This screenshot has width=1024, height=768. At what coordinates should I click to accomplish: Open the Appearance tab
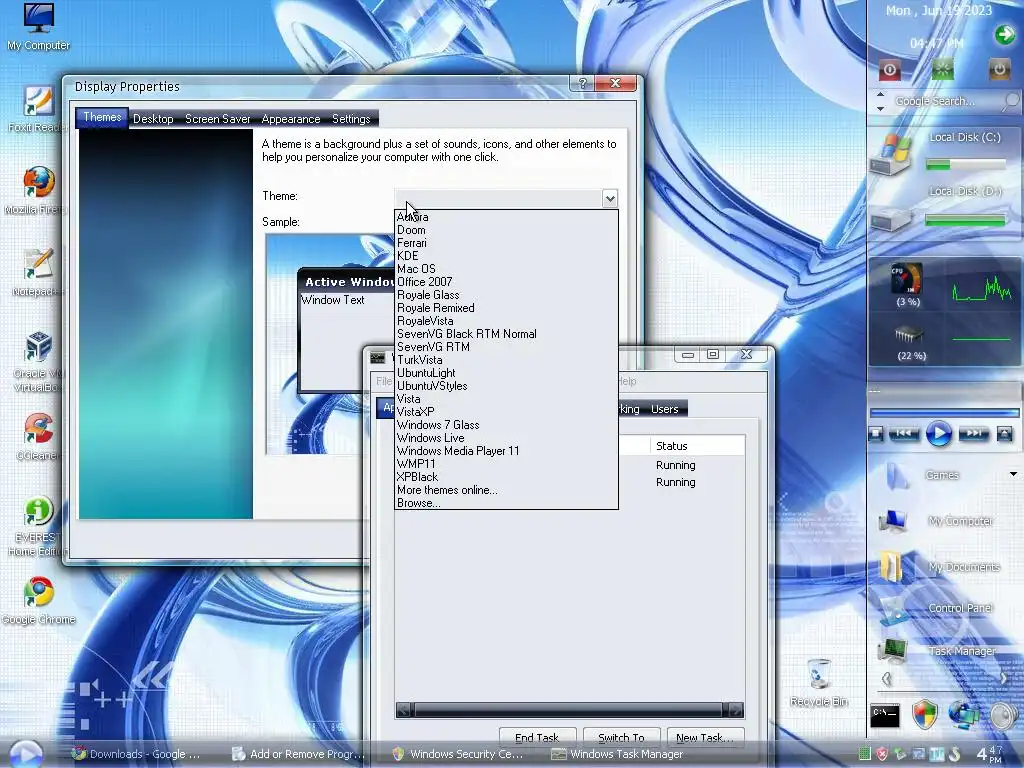click(x=291, y=119)
